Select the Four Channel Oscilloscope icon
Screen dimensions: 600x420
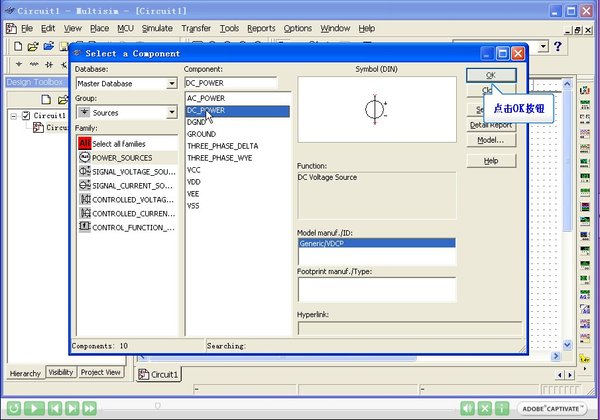click(585, 148)
